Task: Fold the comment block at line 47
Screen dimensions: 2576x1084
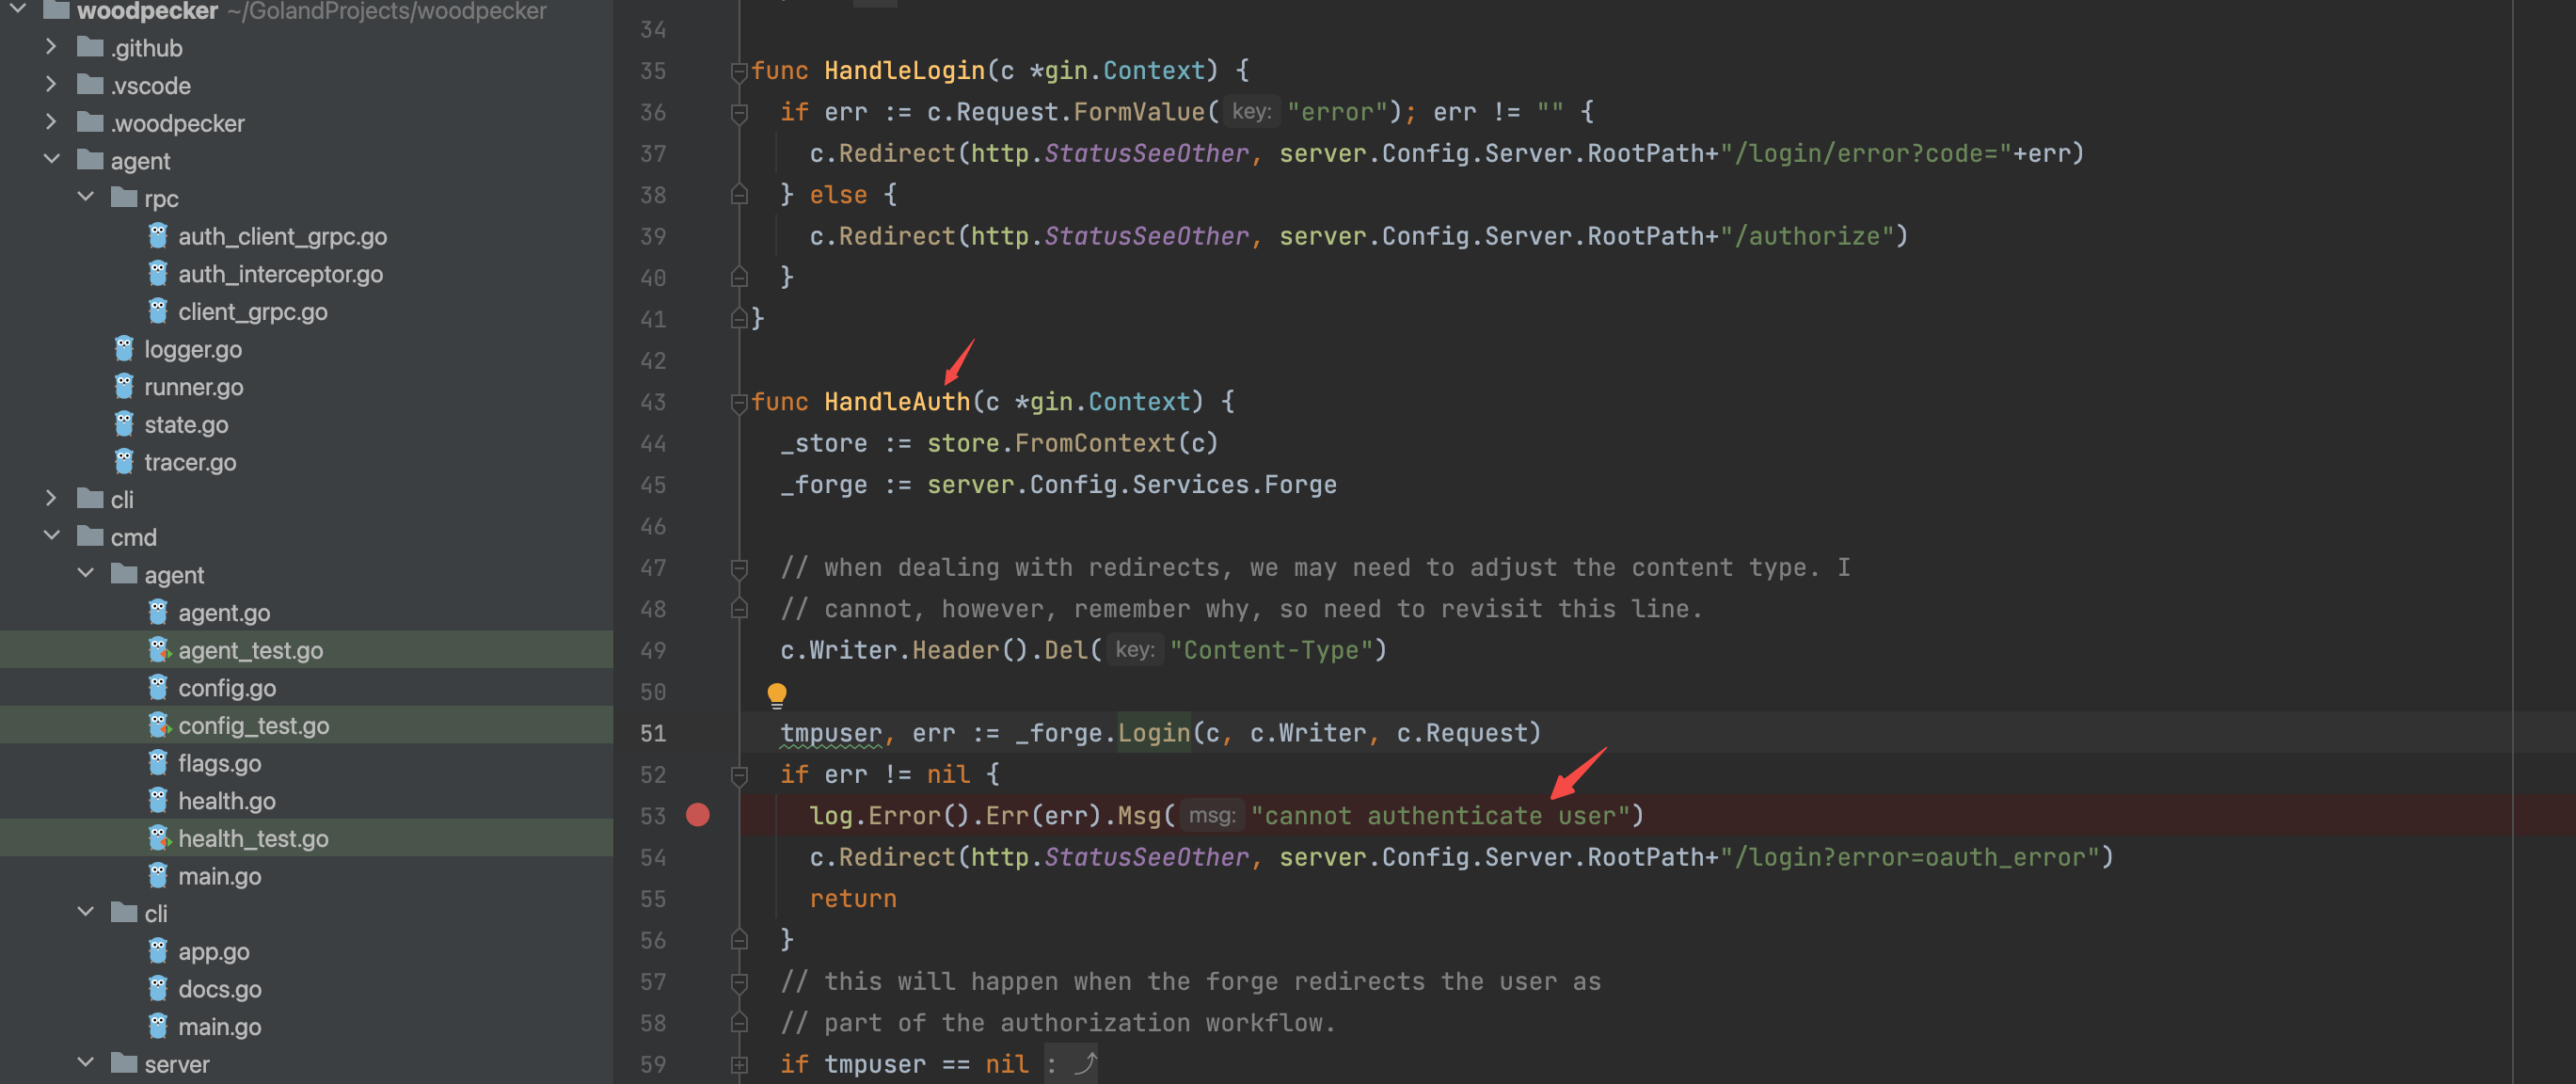Action: coord(739,568)
